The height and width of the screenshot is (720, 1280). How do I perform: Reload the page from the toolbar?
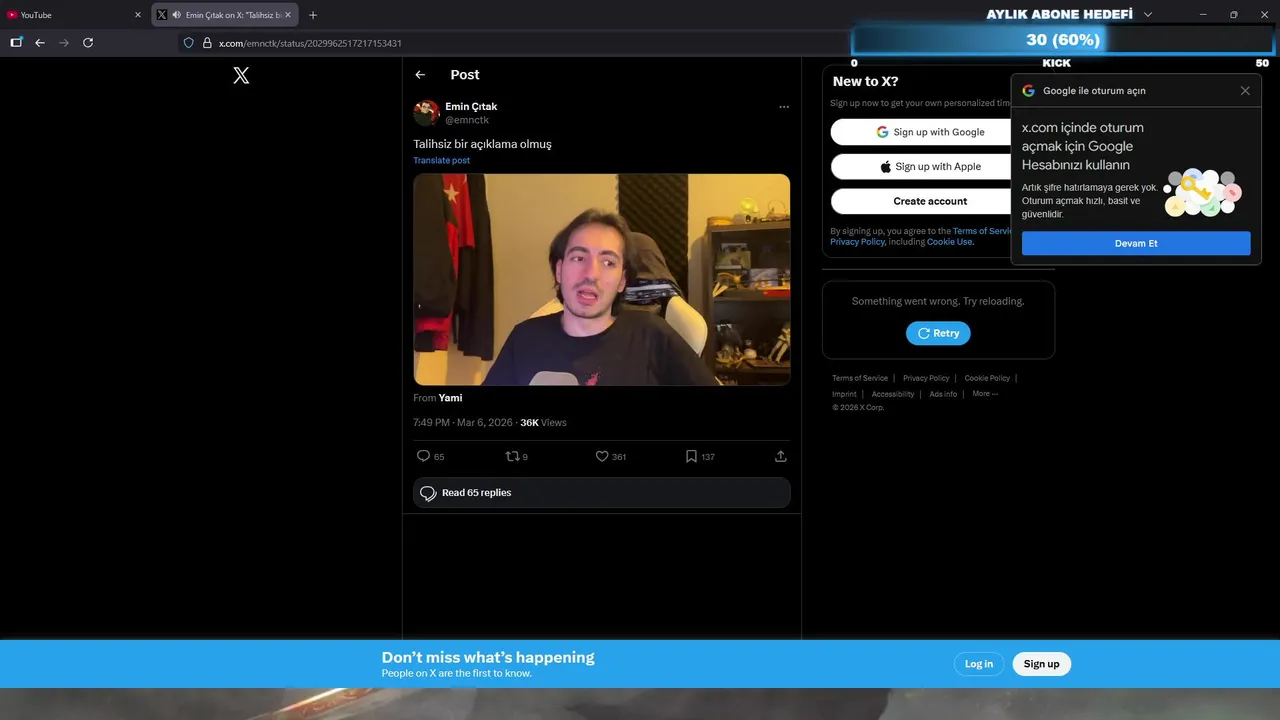pyautogui.click(x=88, y=43)
